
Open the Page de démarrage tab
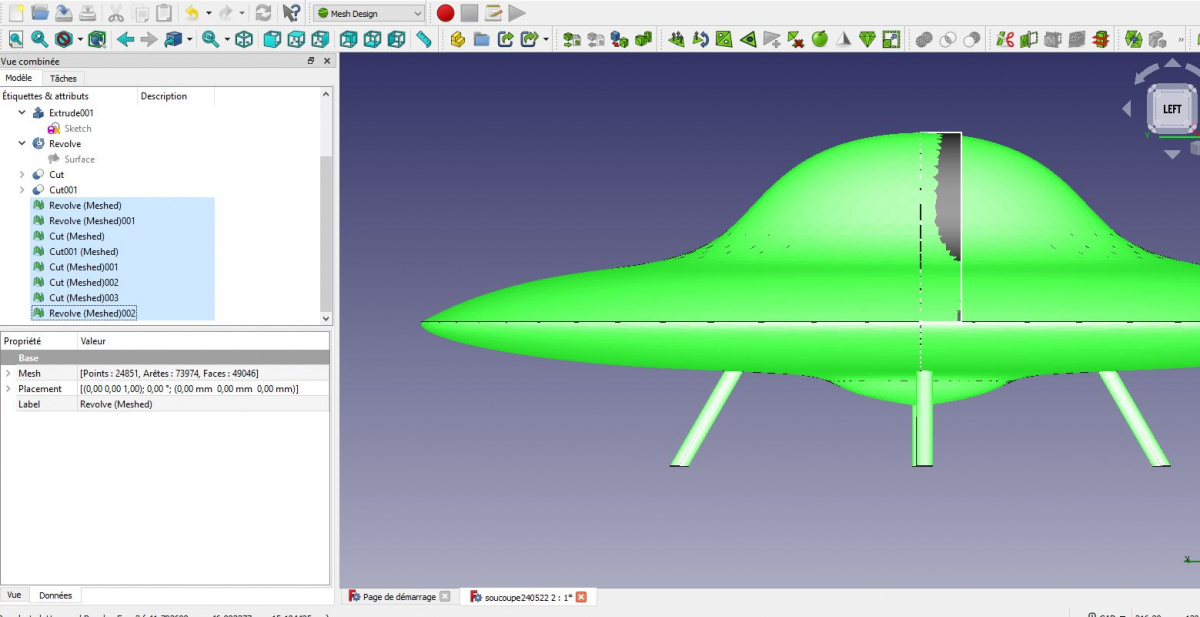[399, 597]
